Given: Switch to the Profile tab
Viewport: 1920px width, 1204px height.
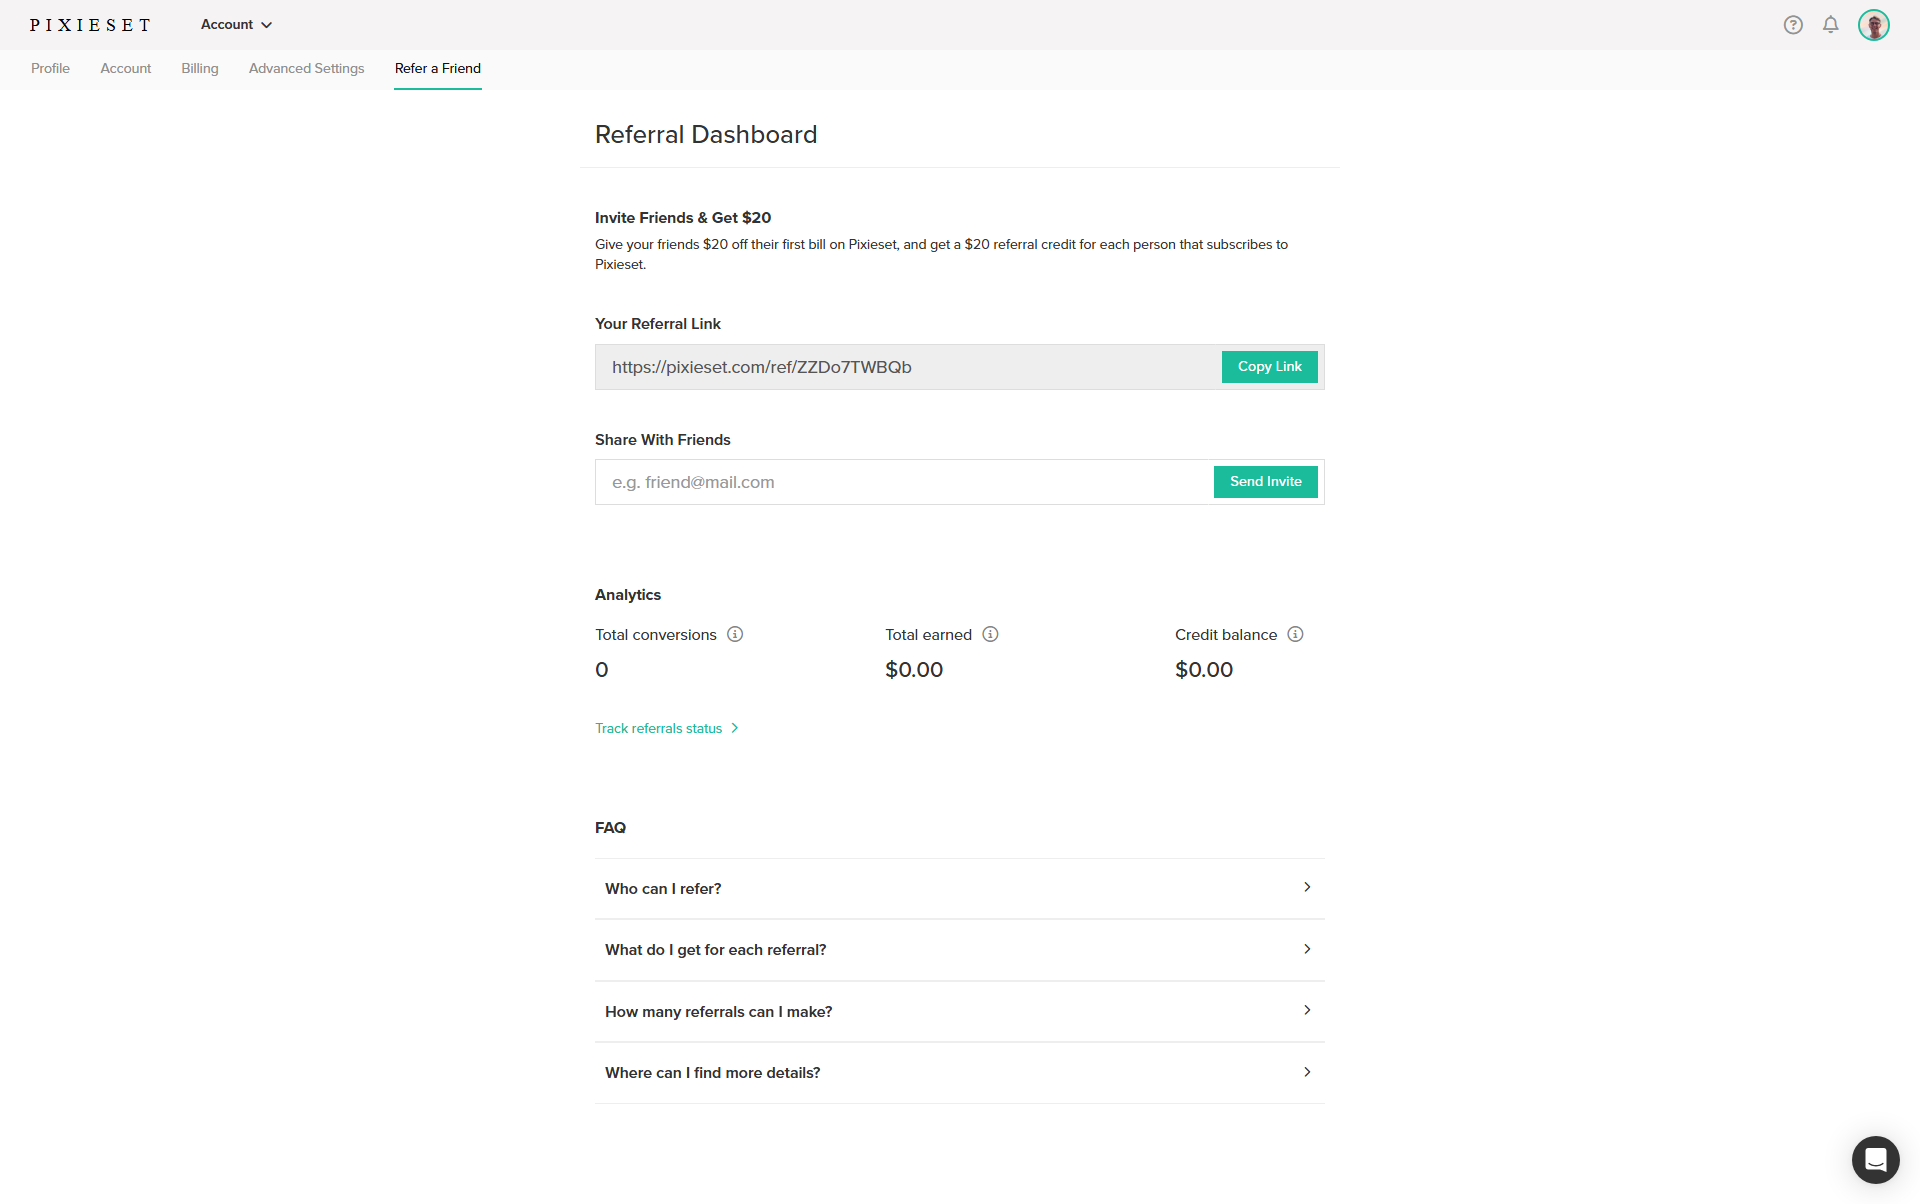Looking at the screenshot, I should [x=50, y=68].
